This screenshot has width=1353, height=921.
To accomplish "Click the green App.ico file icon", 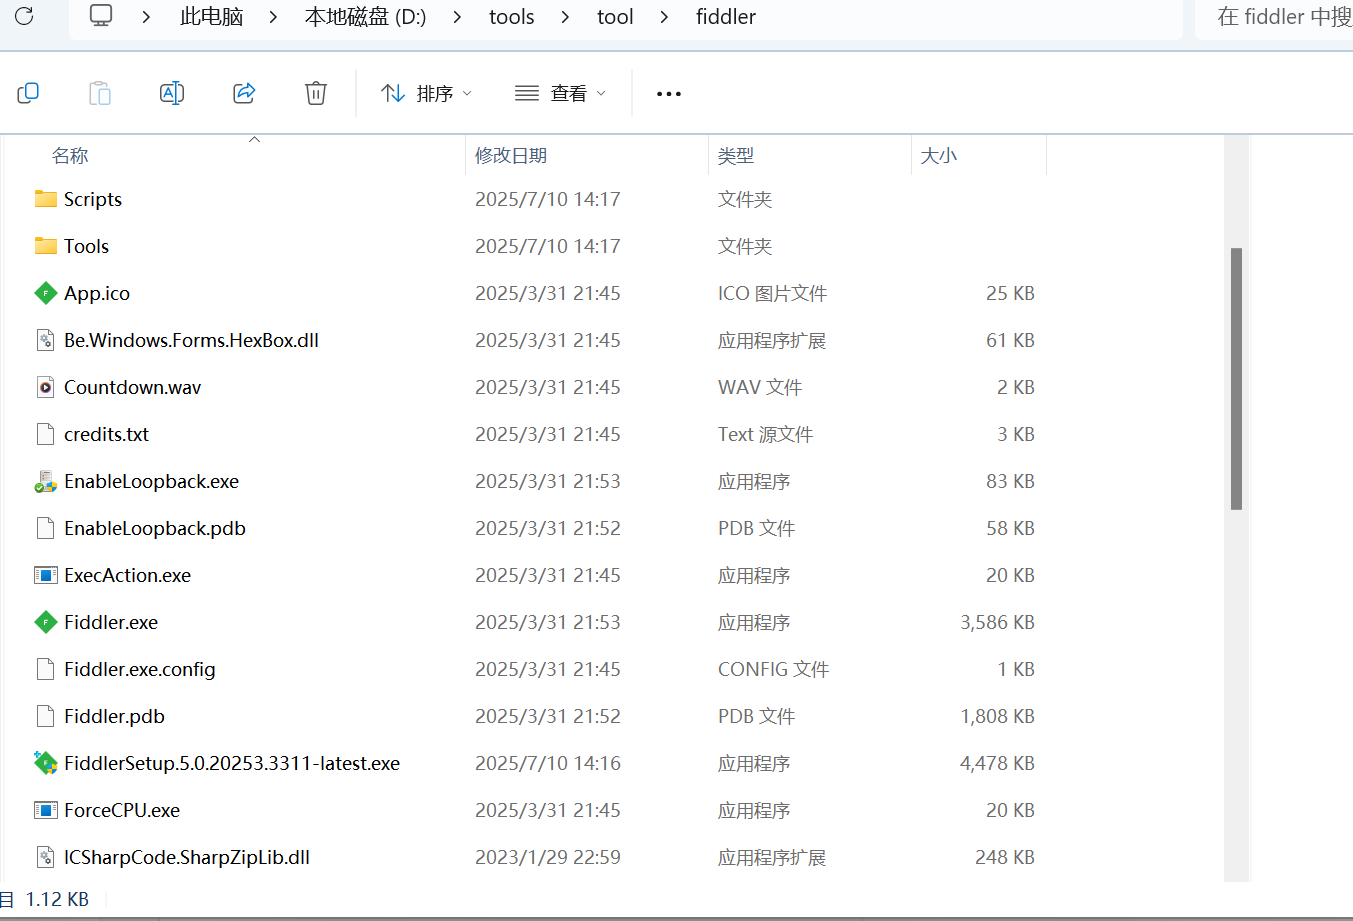I will click(x=46, y=293).
